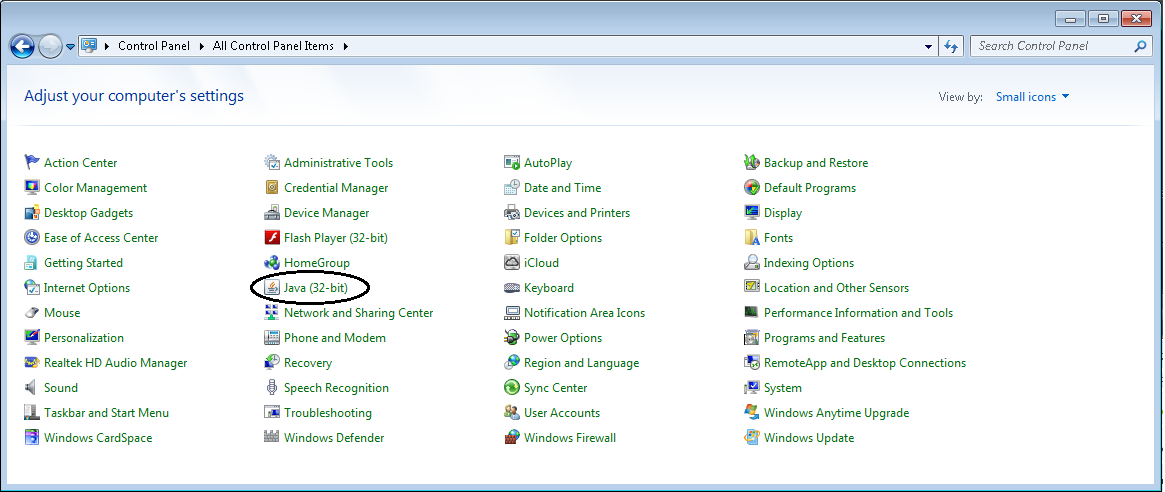Click the Windows Update icon
This screenshot has height=492, width=1165.
coord(752,438)
